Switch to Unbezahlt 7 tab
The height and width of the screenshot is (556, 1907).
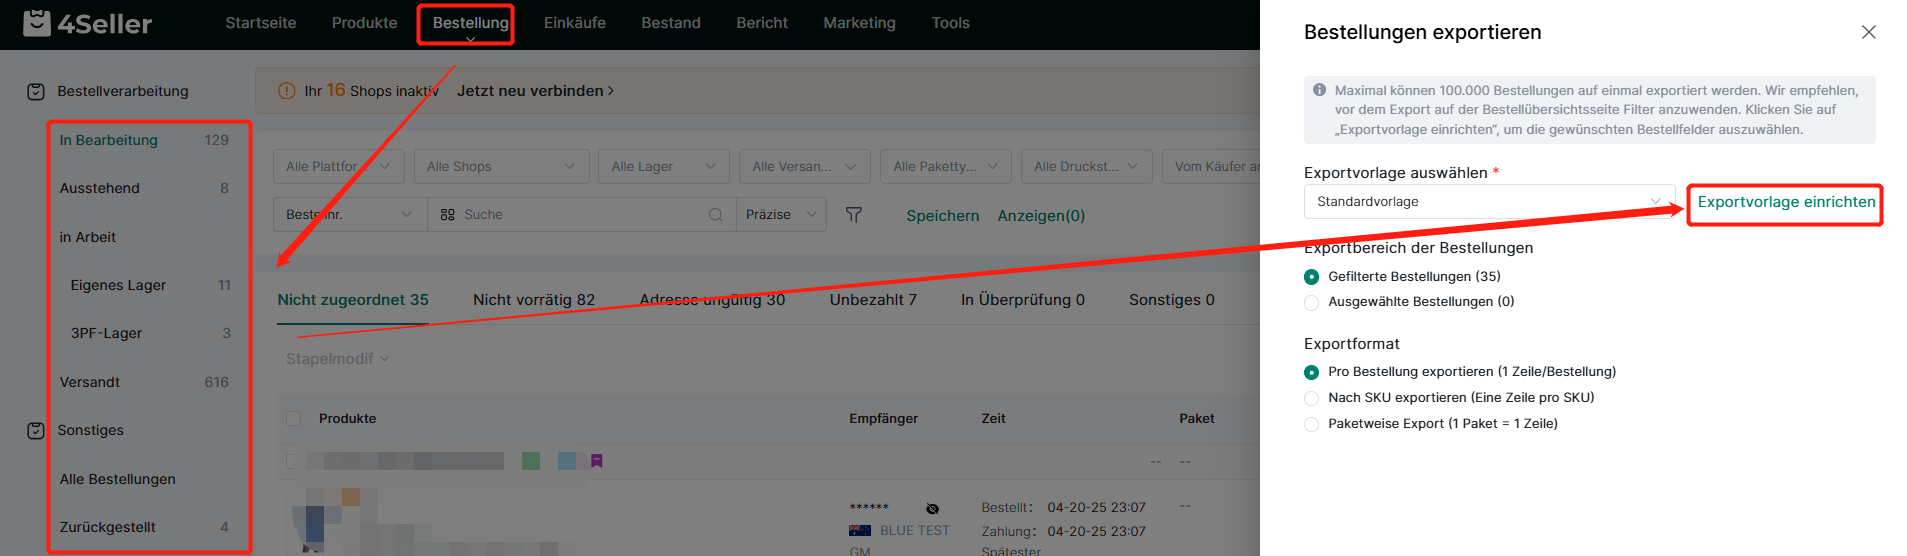coord(873,300)
